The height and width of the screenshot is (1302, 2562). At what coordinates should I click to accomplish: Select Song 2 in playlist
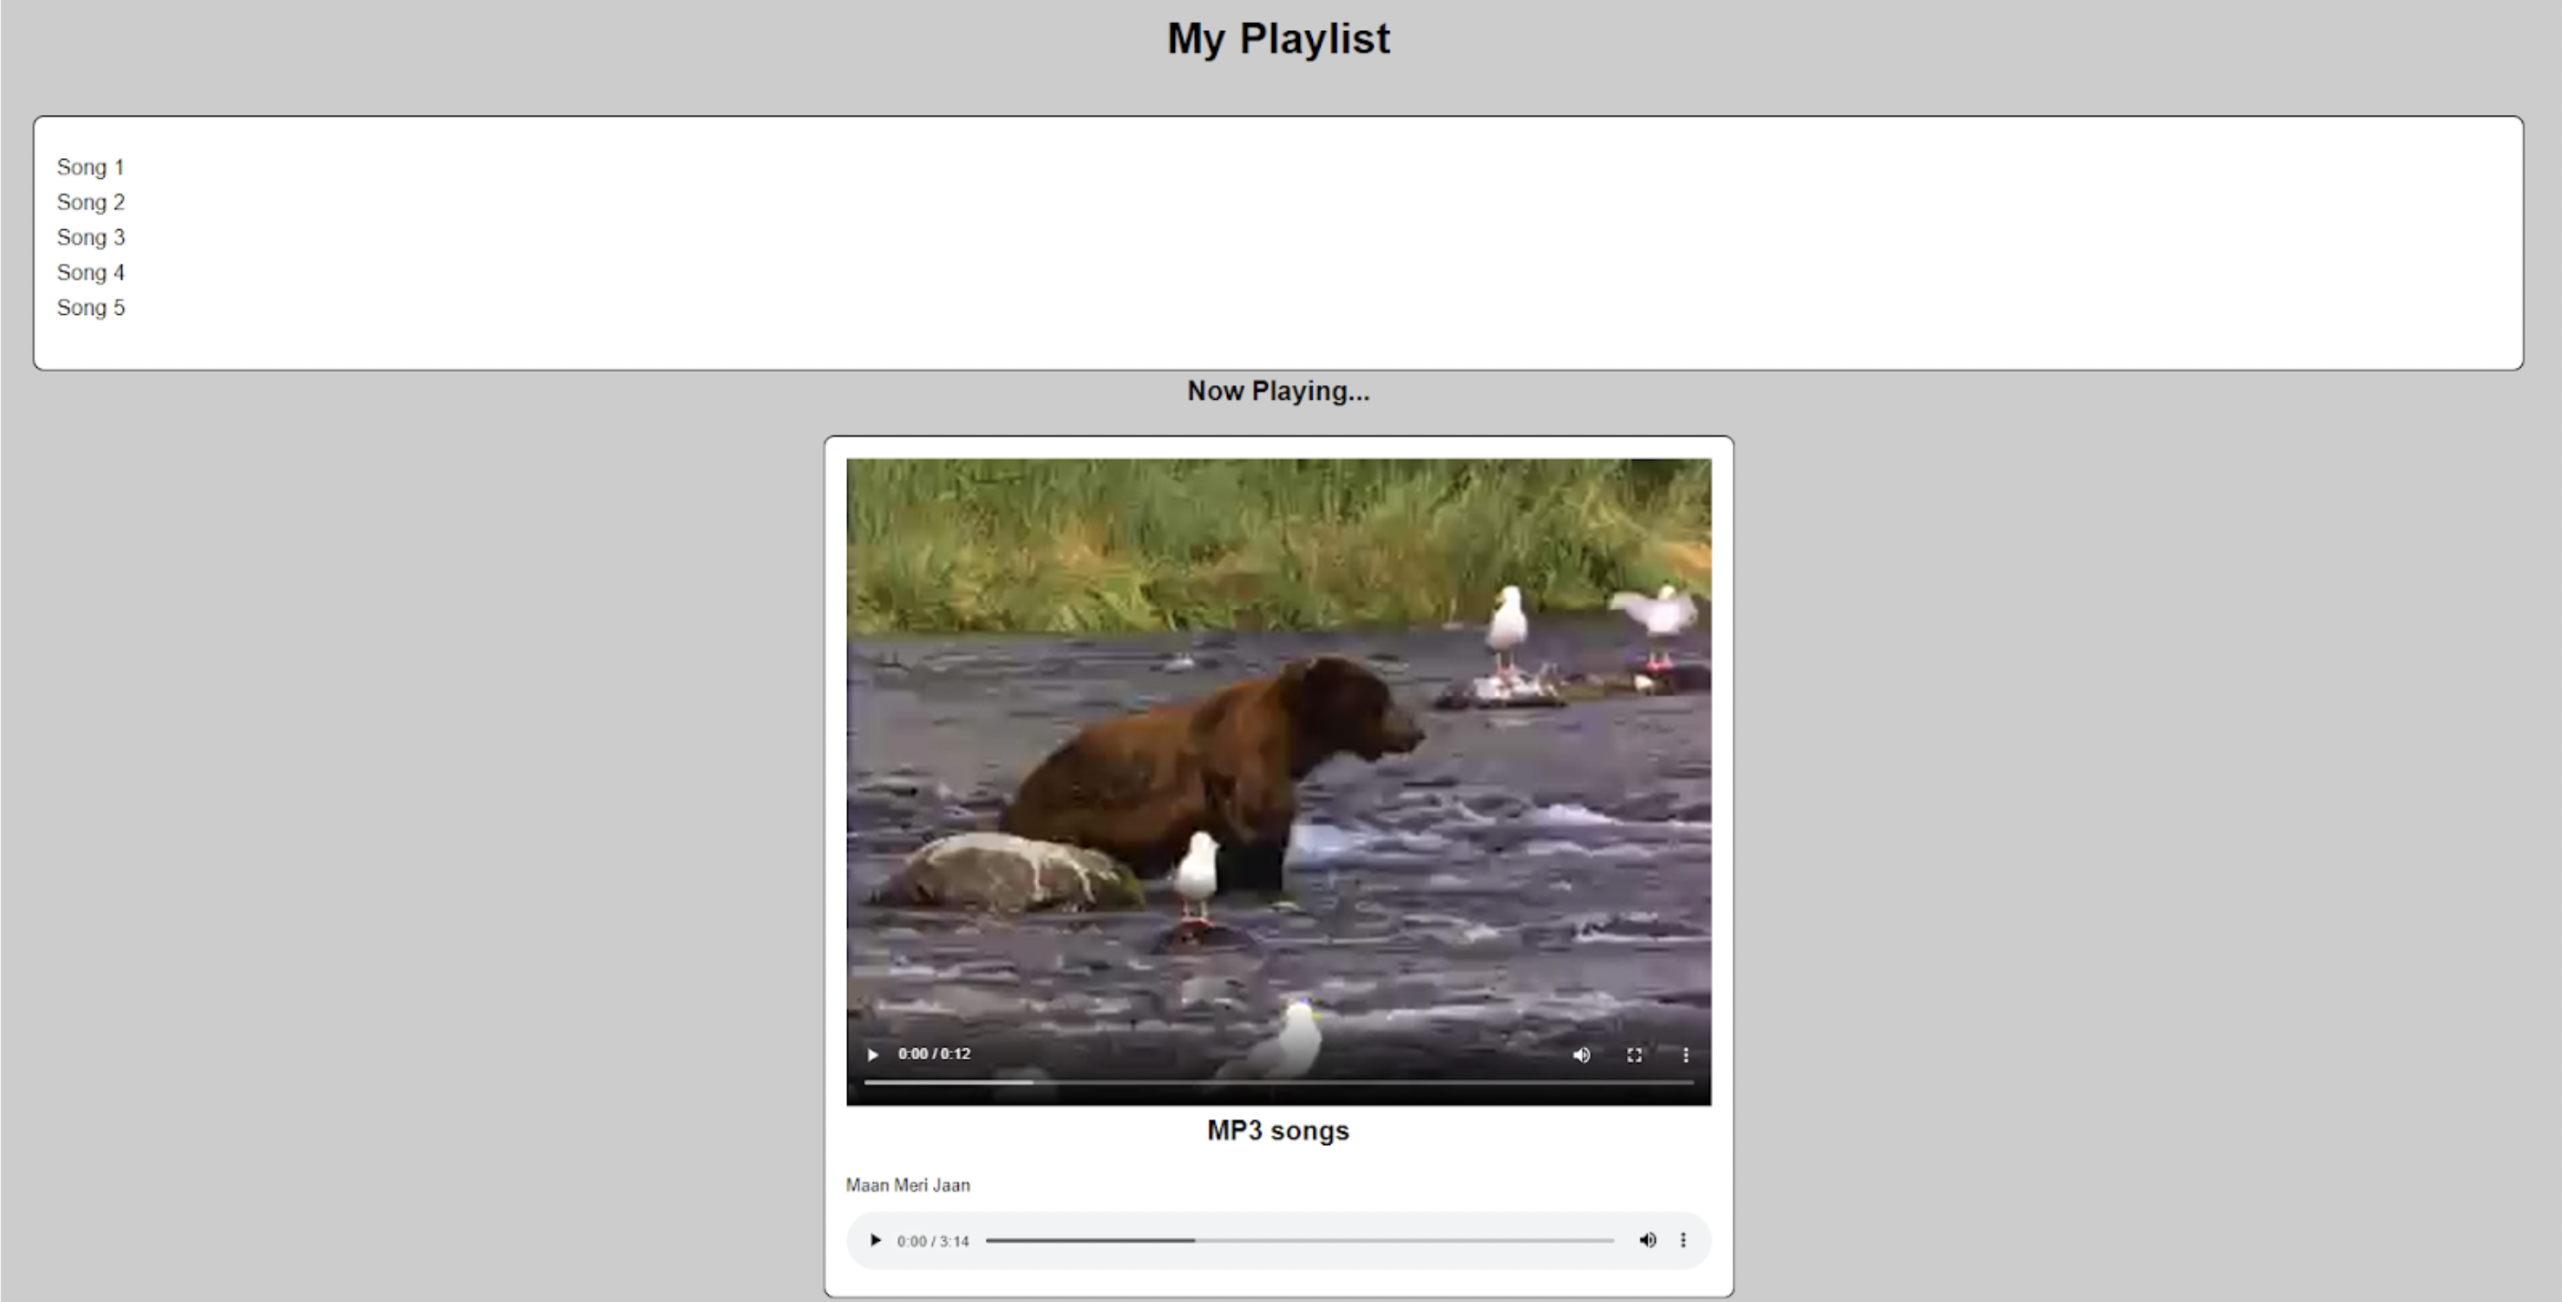pyautogui.click(x=90, y=202)
